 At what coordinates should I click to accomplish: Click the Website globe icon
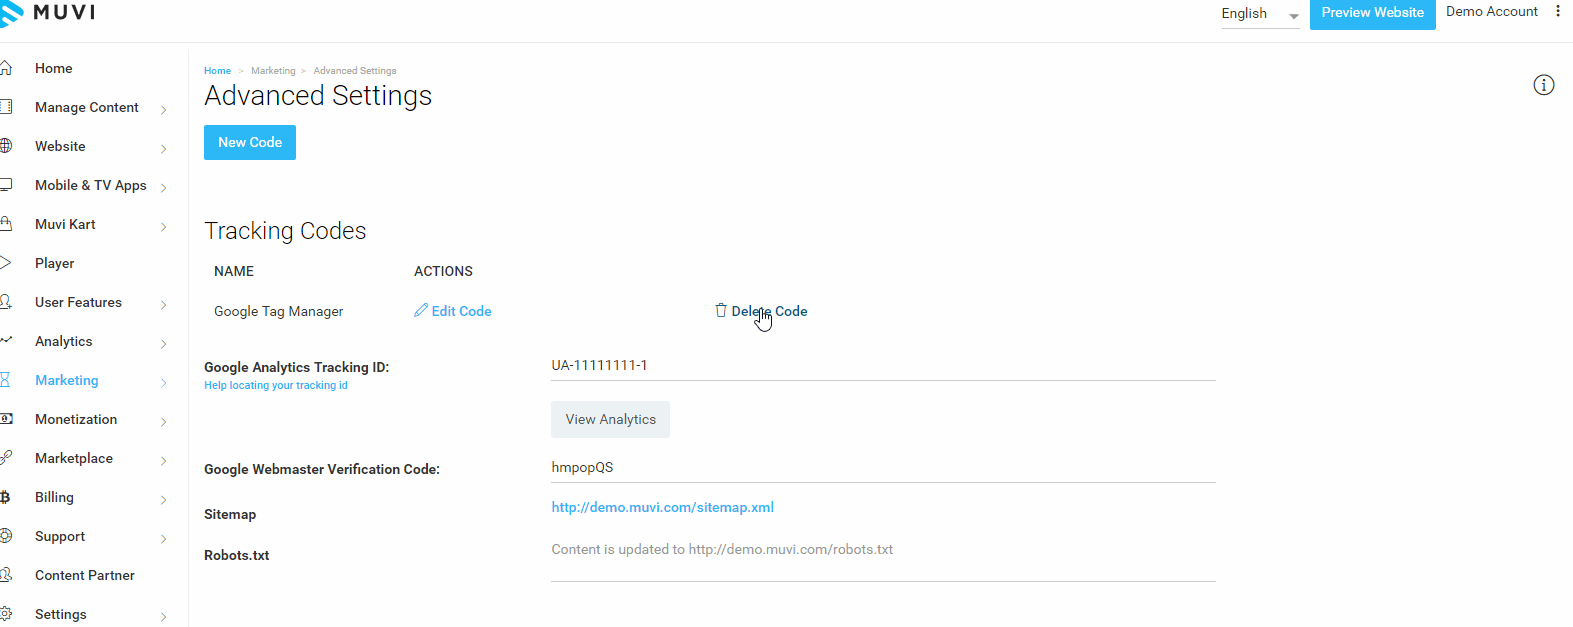click(6, 146)
